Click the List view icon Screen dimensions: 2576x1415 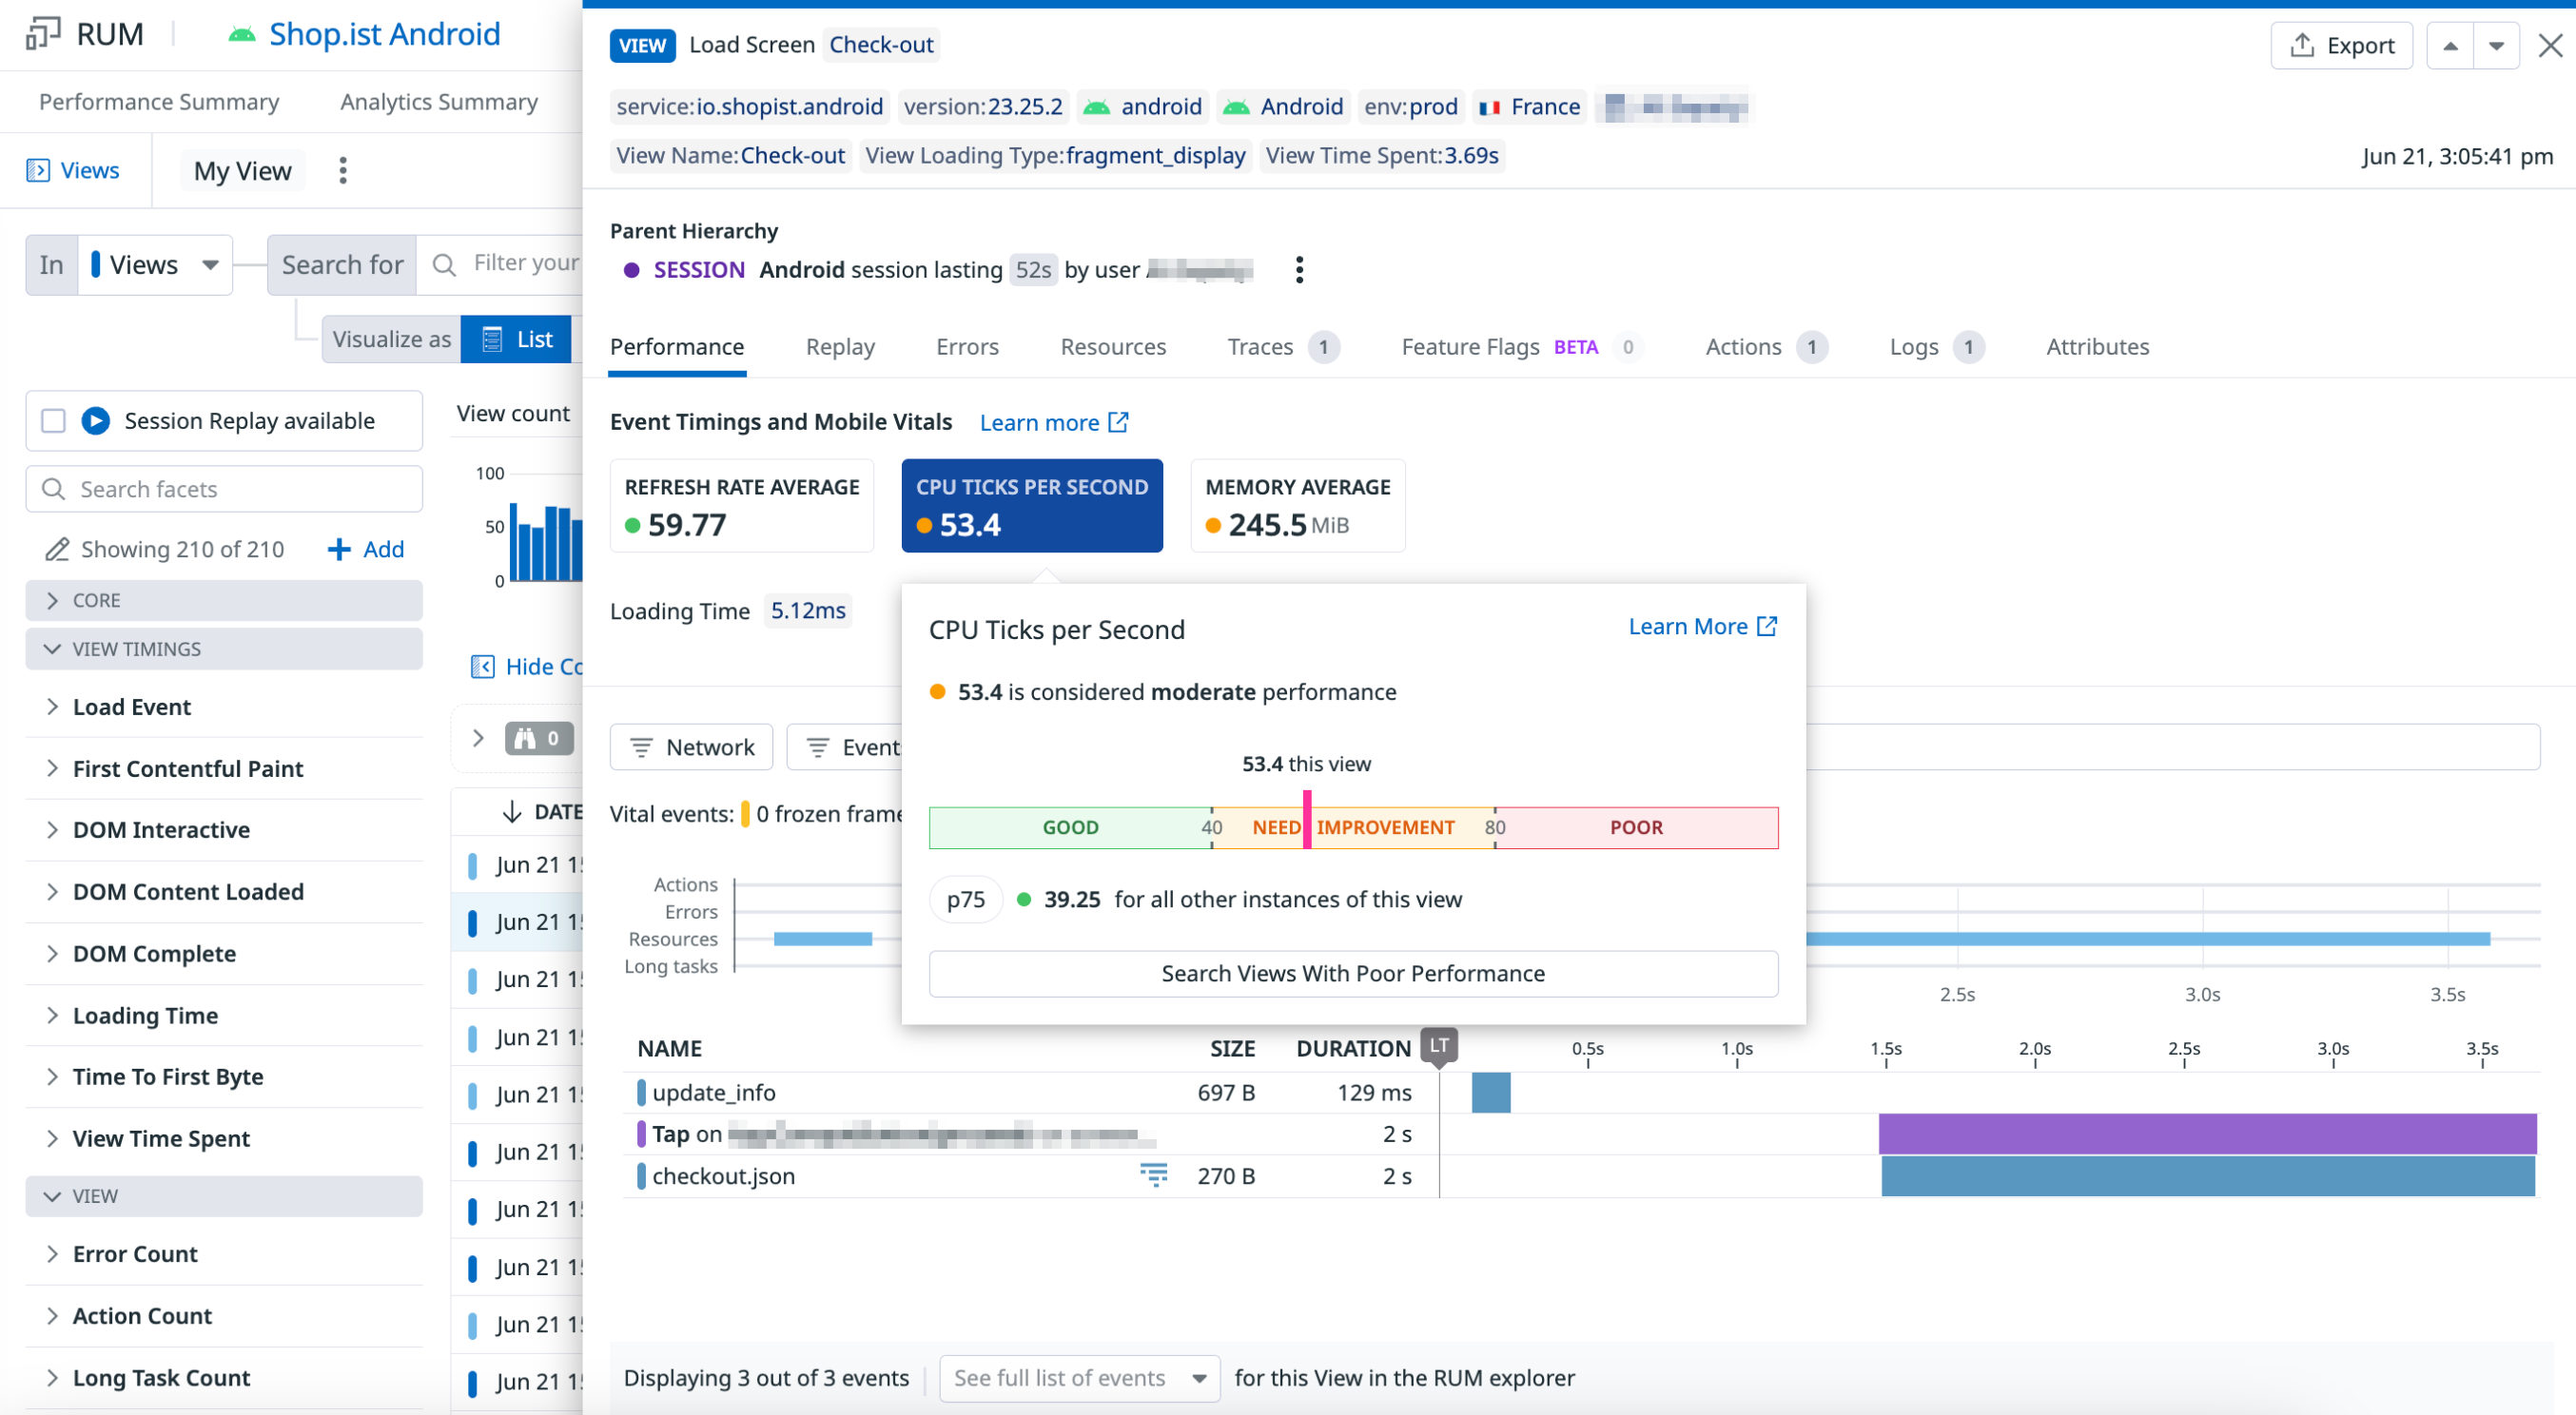click(492, 340)
